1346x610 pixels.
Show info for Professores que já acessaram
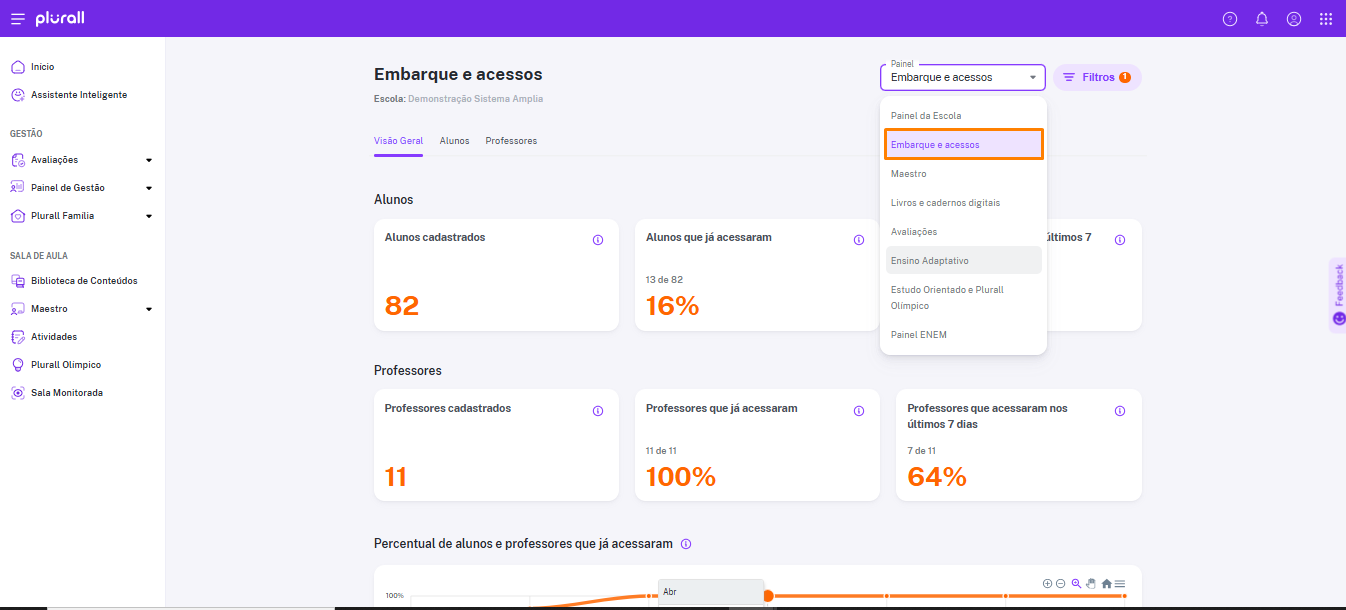pyautogui.click(x=859, y=411)
